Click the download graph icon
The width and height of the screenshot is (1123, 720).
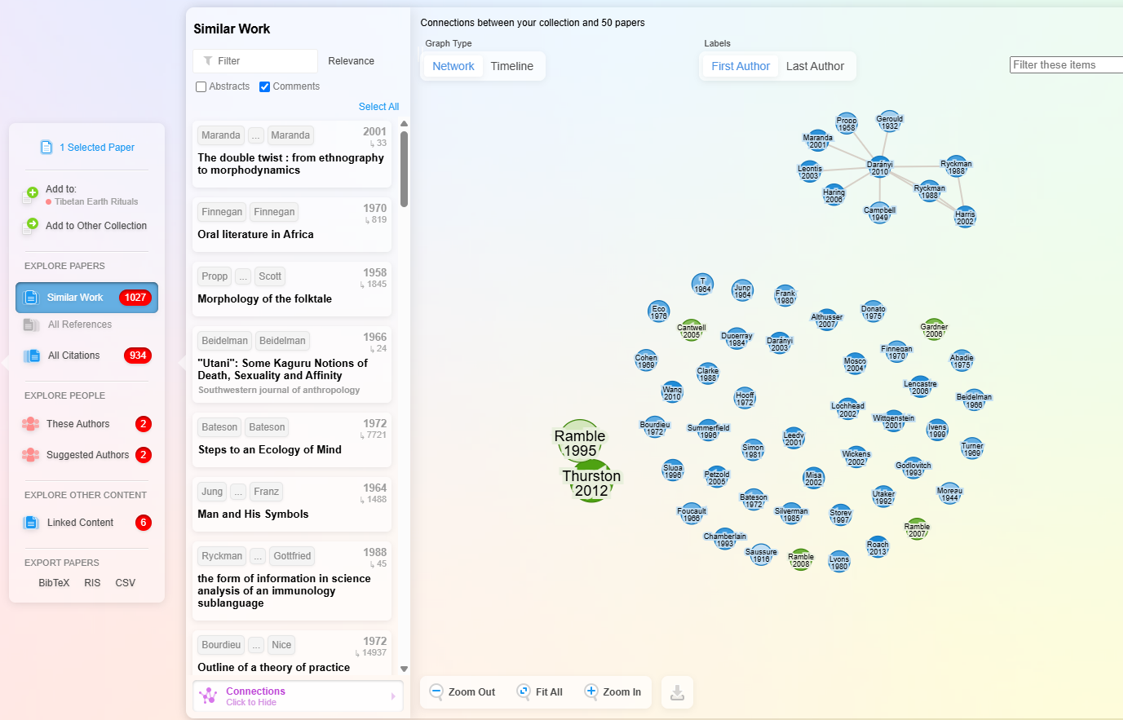coord(677,692)
